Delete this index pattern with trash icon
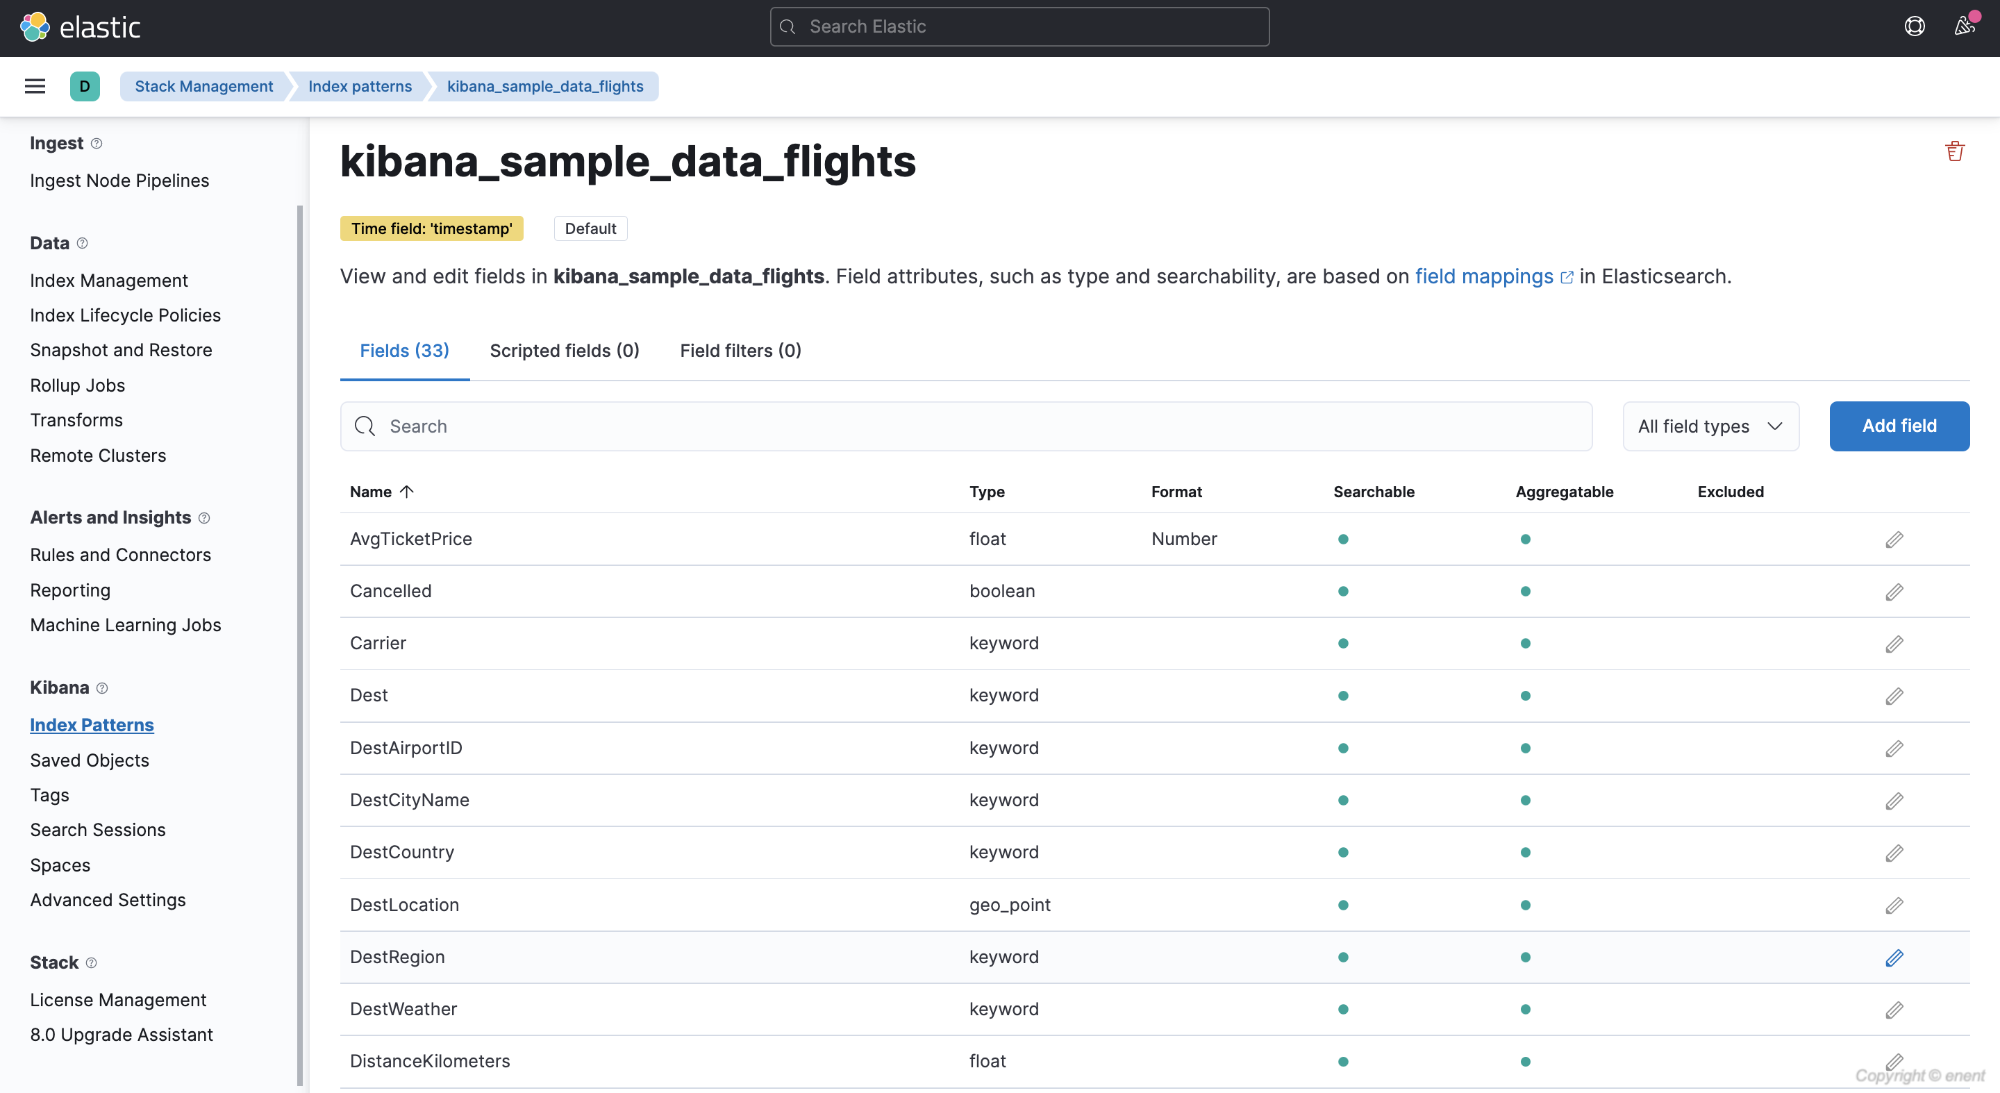The width and height of the screenshot is (2000, 1093). pyautogui.click(x=1955, y=151)
